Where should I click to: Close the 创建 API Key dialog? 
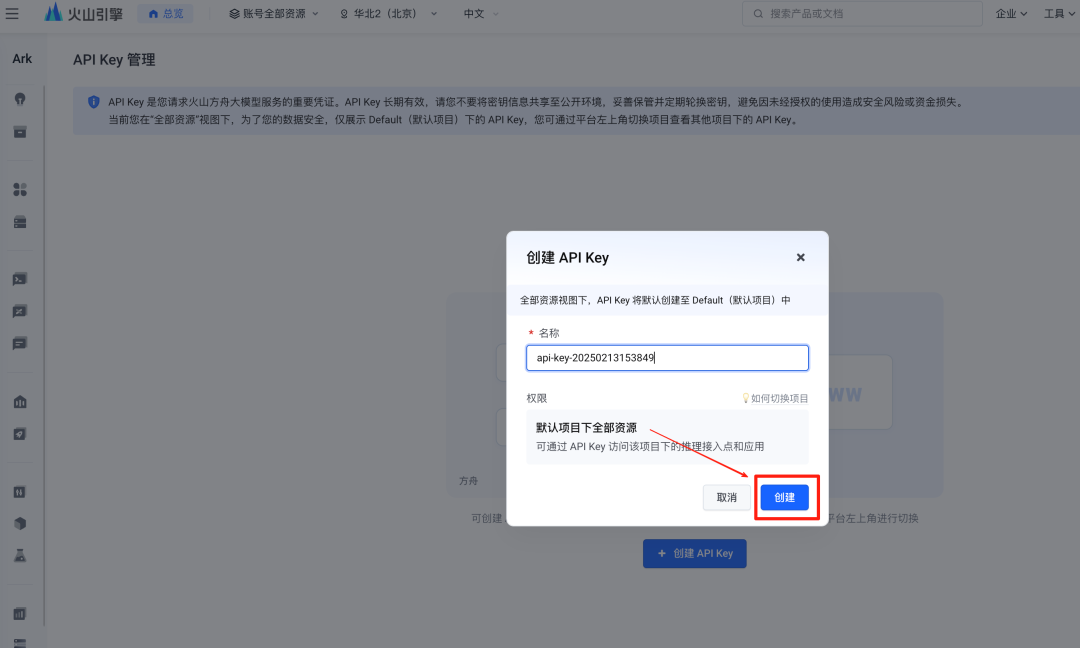click(x=800, y=258)
